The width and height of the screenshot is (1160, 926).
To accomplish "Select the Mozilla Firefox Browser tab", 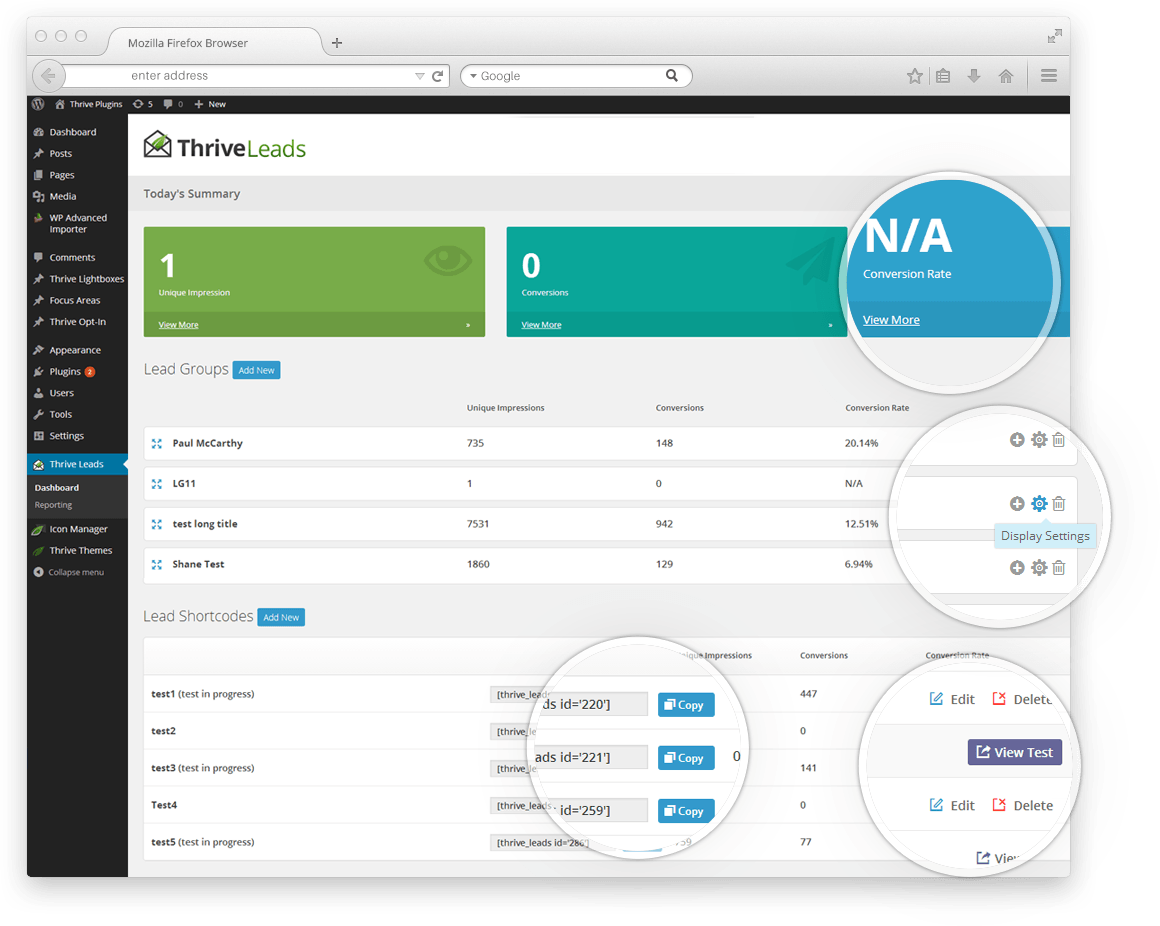I will 215,43.
